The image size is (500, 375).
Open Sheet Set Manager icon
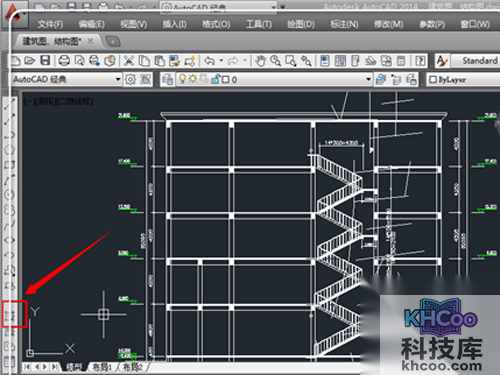click(x=371, y=61)
